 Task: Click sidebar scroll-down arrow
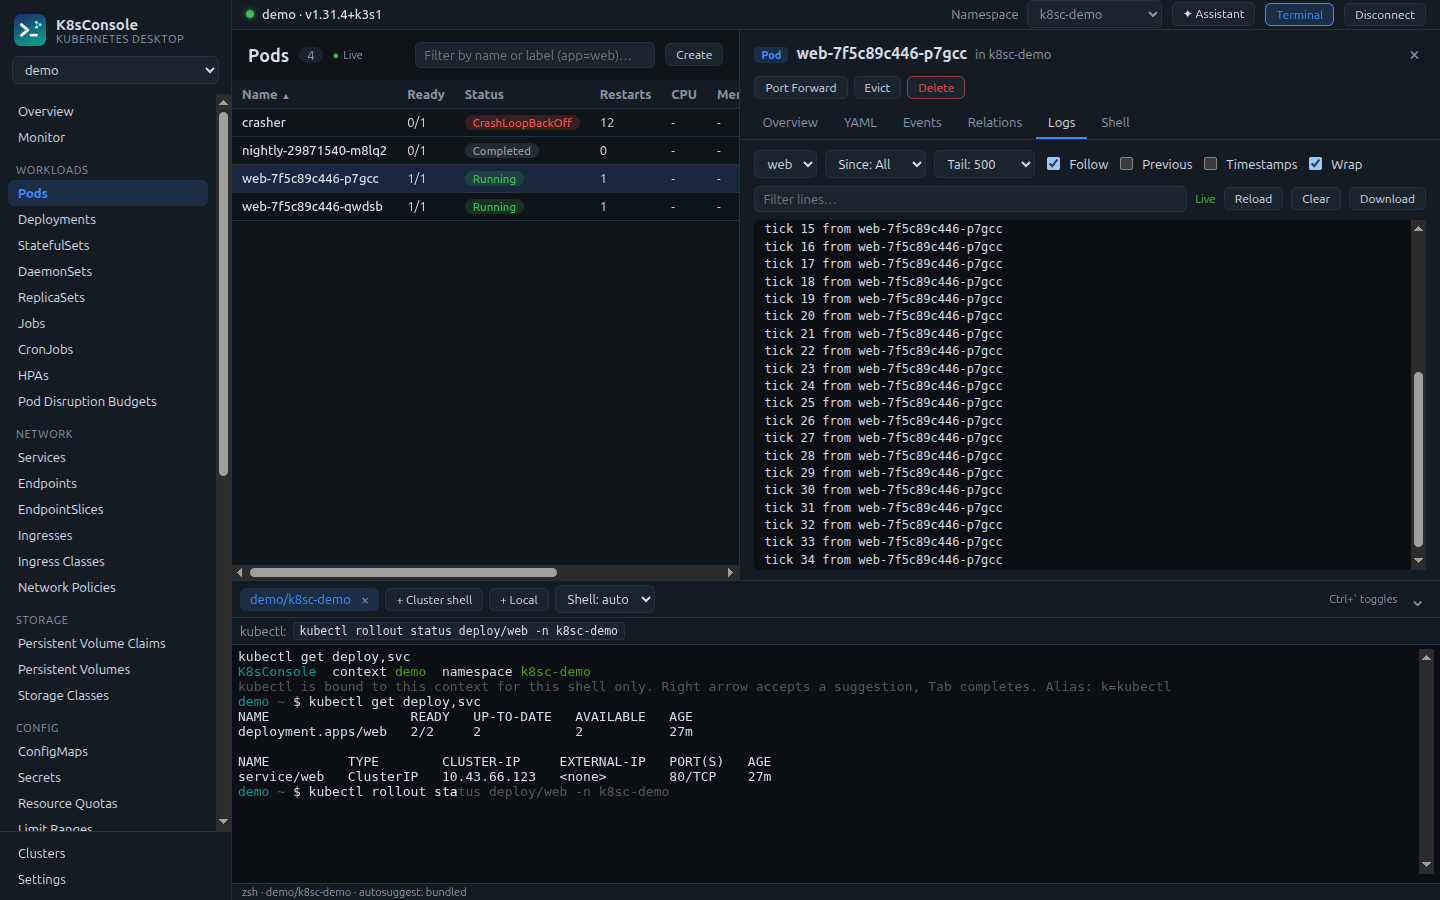(x=223, y=821)
